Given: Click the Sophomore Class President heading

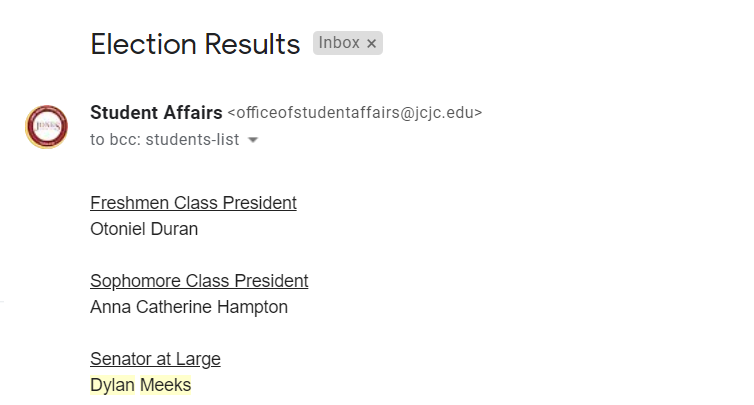Looking at the screenshot, I should (x=199, y=281).
